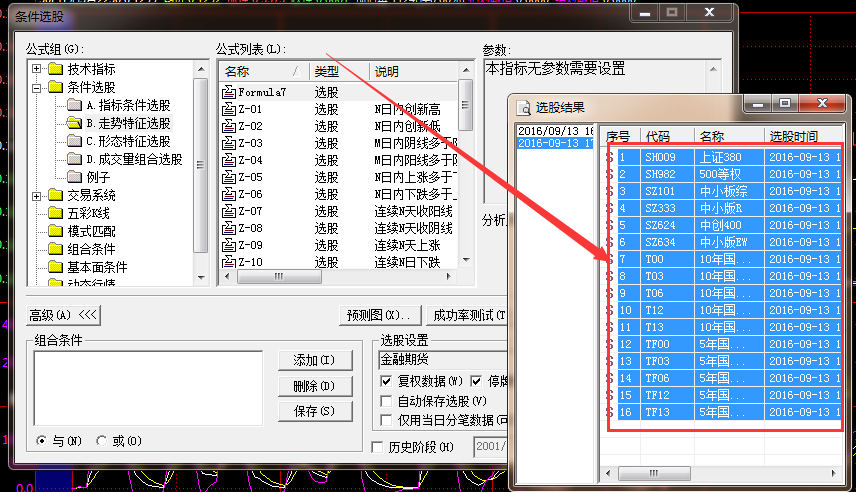Select the A.指标条件选股 folder

coord(74,105)
